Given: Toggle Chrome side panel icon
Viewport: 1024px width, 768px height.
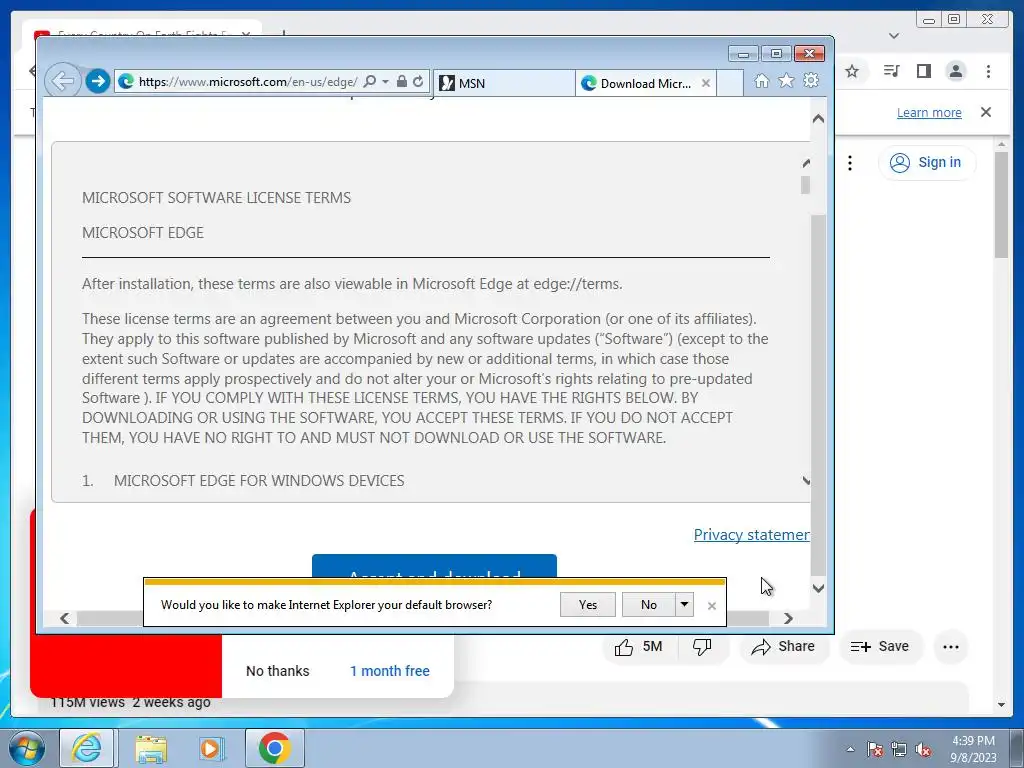Looking at the screenshot, I should click(x=923, y=71).
